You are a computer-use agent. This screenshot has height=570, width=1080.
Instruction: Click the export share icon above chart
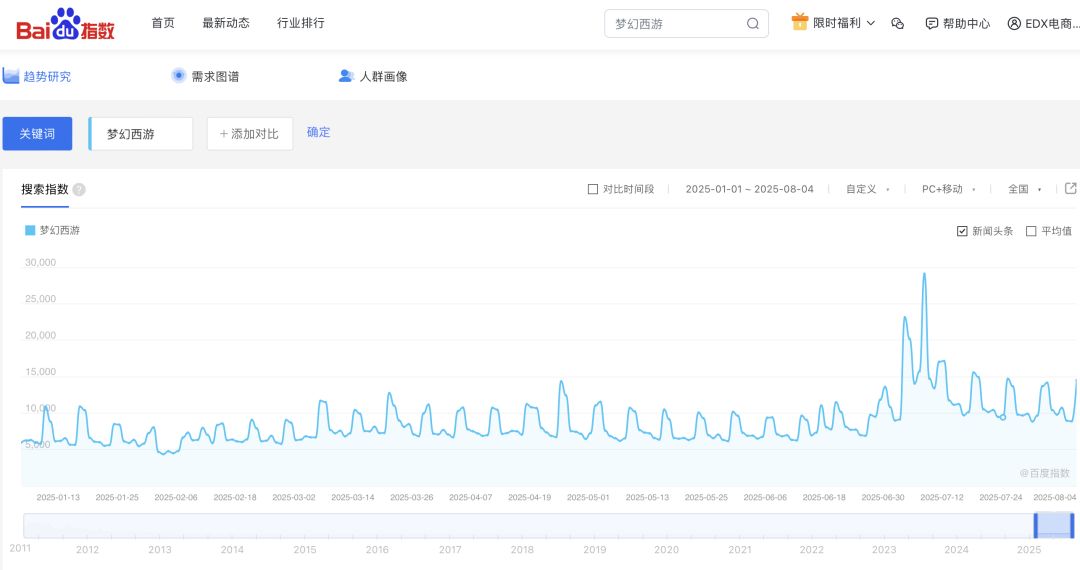pyautogui.click(x=1070, y=188)
